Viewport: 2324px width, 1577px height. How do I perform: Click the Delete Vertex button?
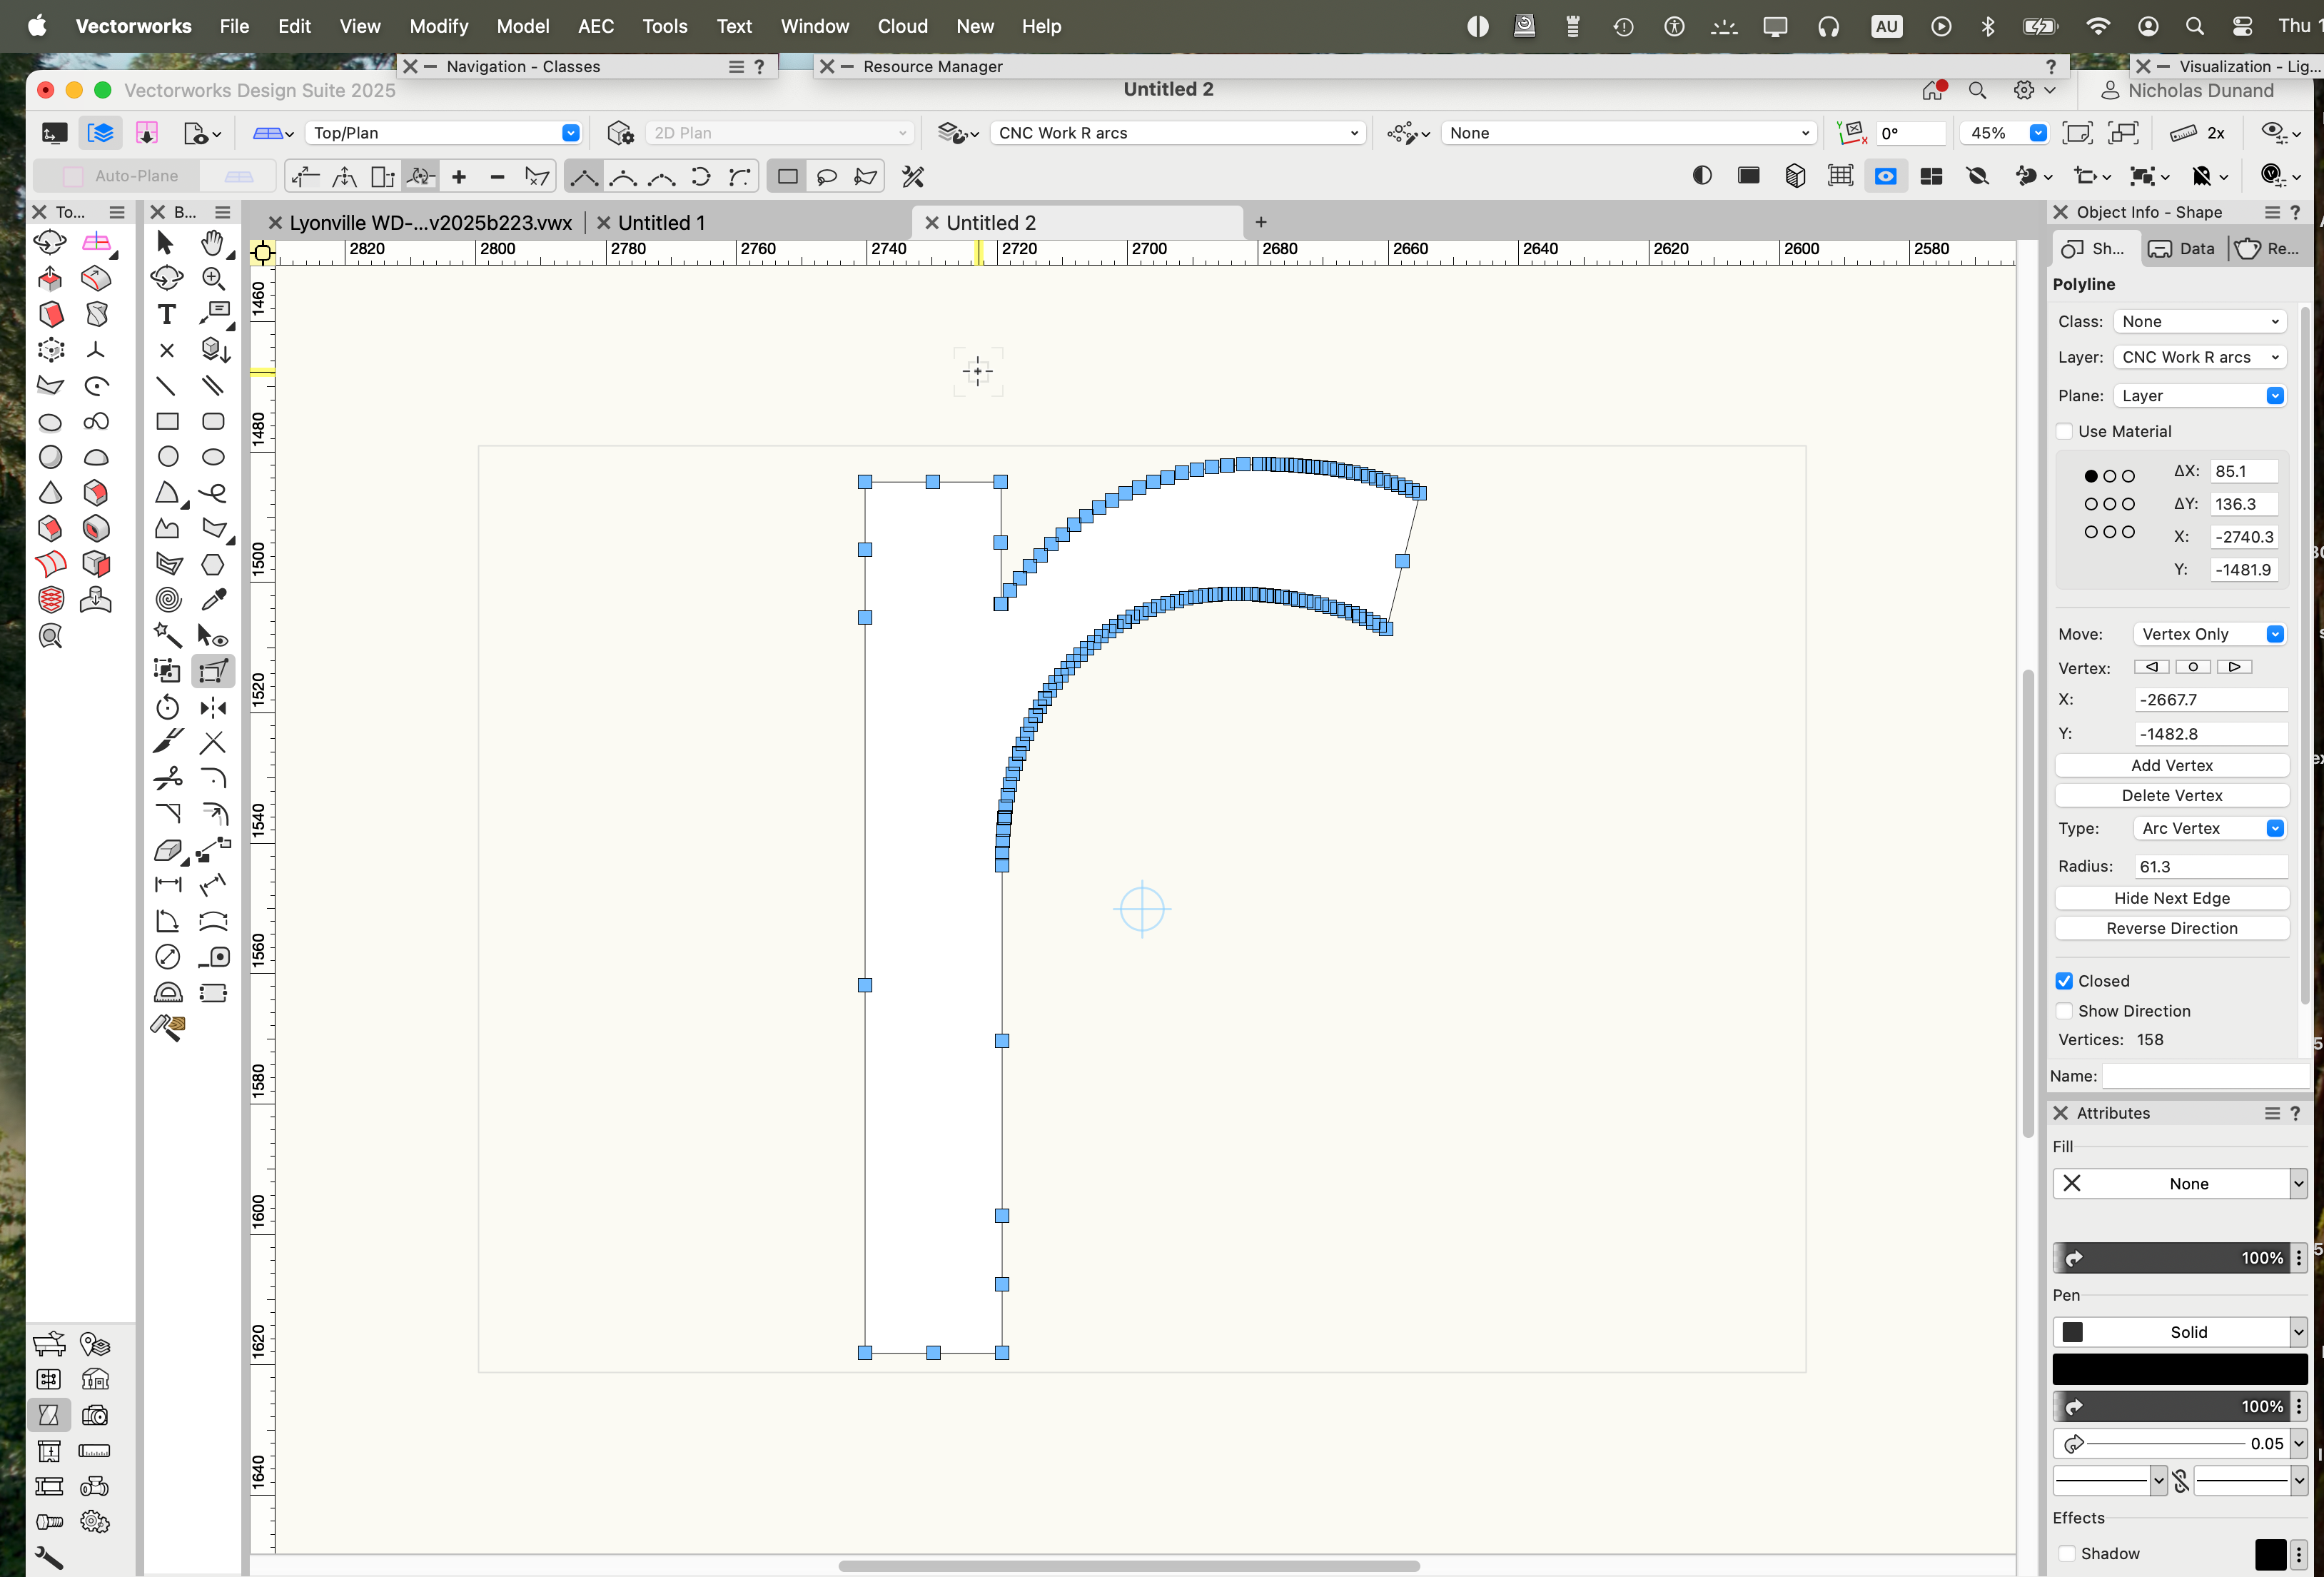(2171, 795)
